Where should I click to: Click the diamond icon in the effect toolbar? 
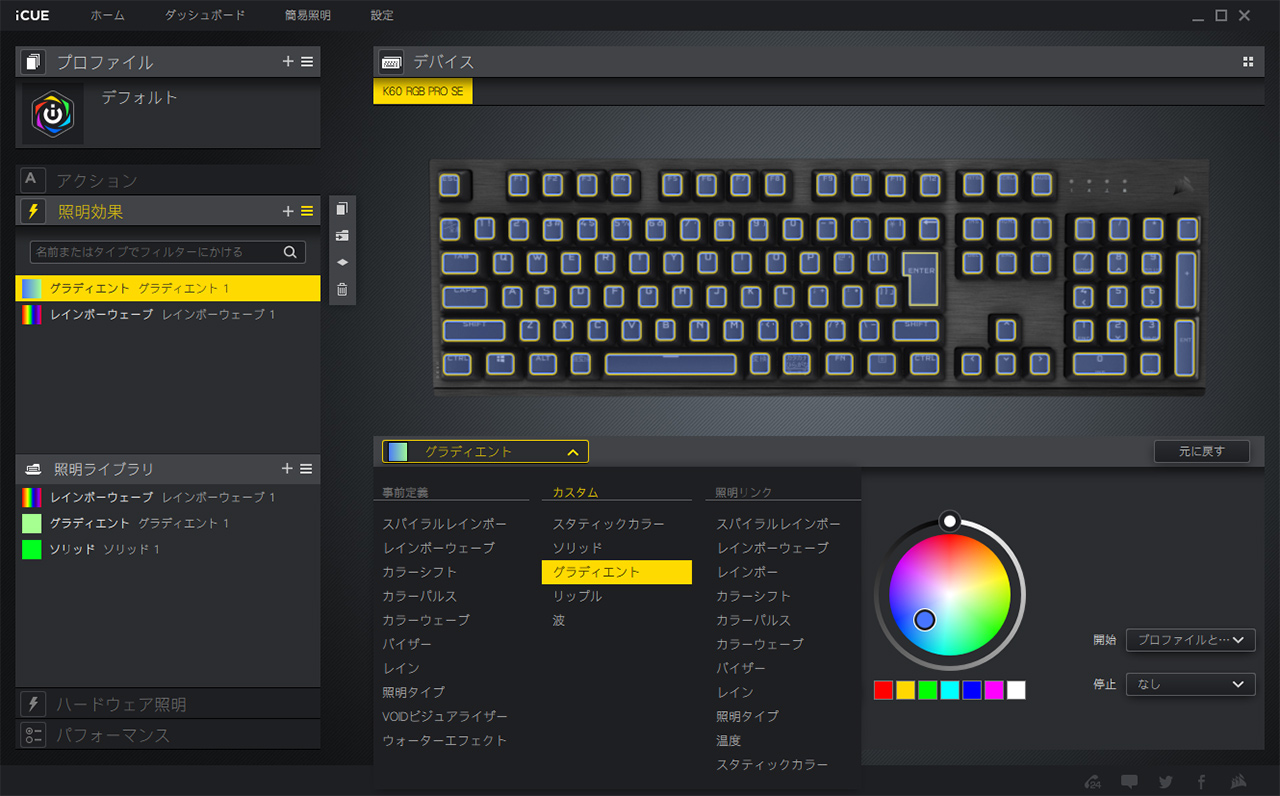pyautogui.click(x=342, y=262)
